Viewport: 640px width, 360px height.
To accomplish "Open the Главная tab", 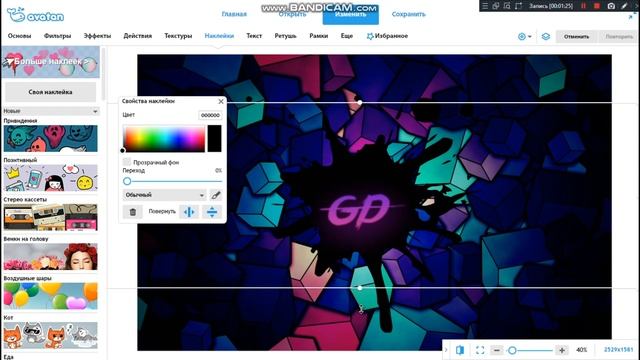I will point(234,14).
